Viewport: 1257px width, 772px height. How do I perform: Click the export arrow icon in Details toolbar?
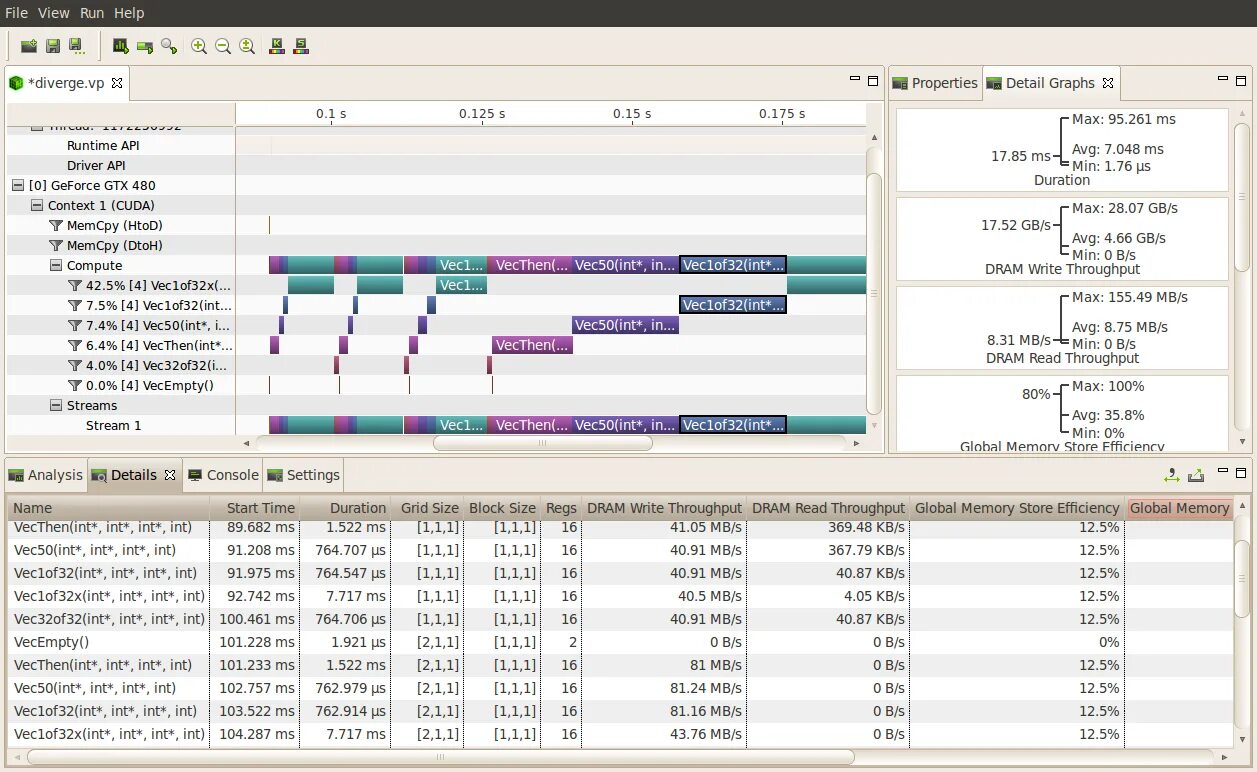click(x=1196, y=475)
